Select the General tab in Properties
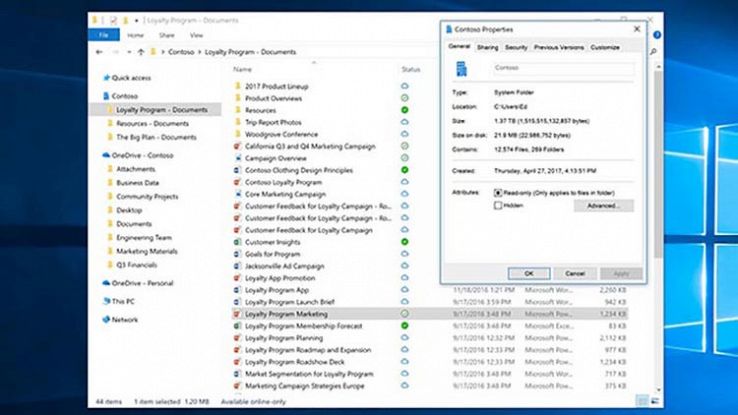 [x=459, y=46]
